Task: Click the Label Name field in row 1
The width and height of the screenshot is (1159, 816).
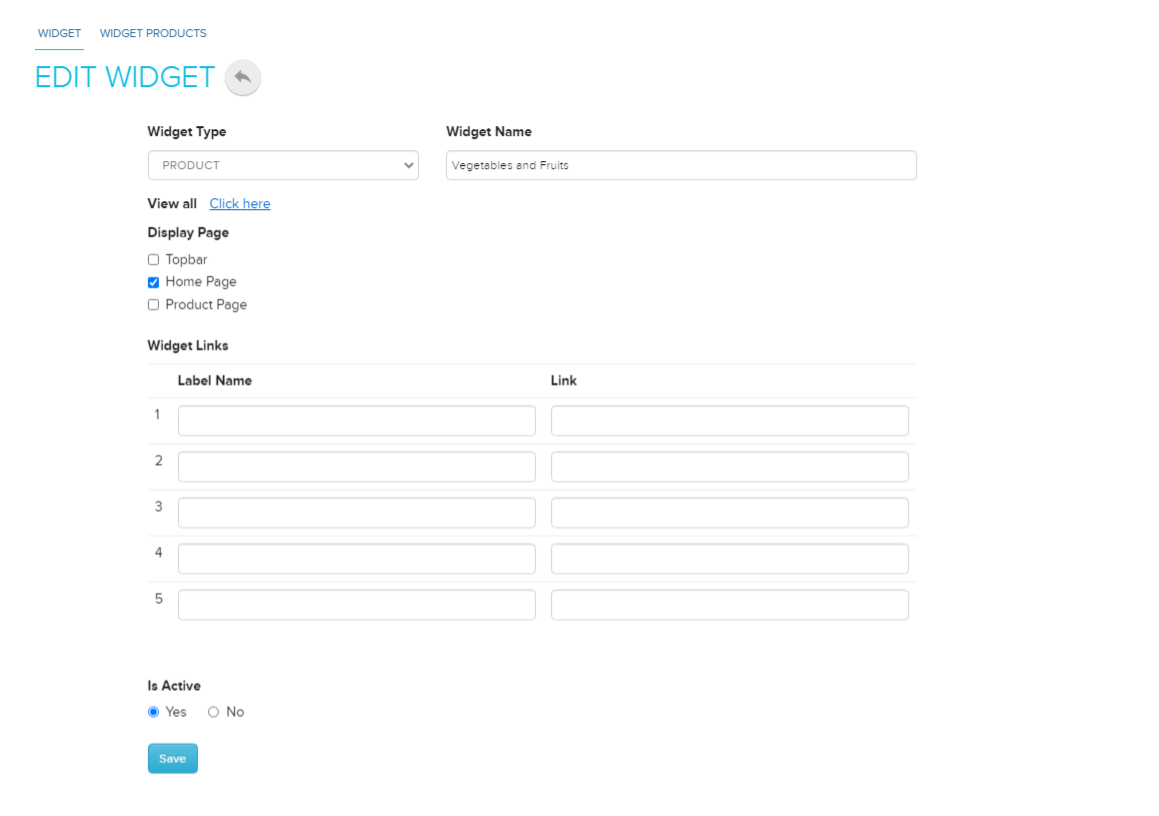Action: pos(356,421)
